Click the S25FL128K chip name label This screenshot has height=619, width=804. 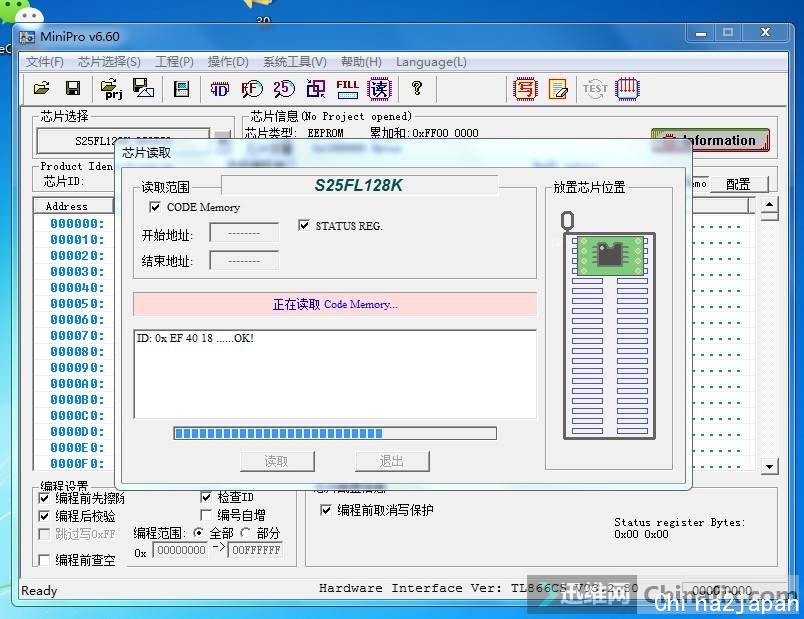click(x=359, y=185)
